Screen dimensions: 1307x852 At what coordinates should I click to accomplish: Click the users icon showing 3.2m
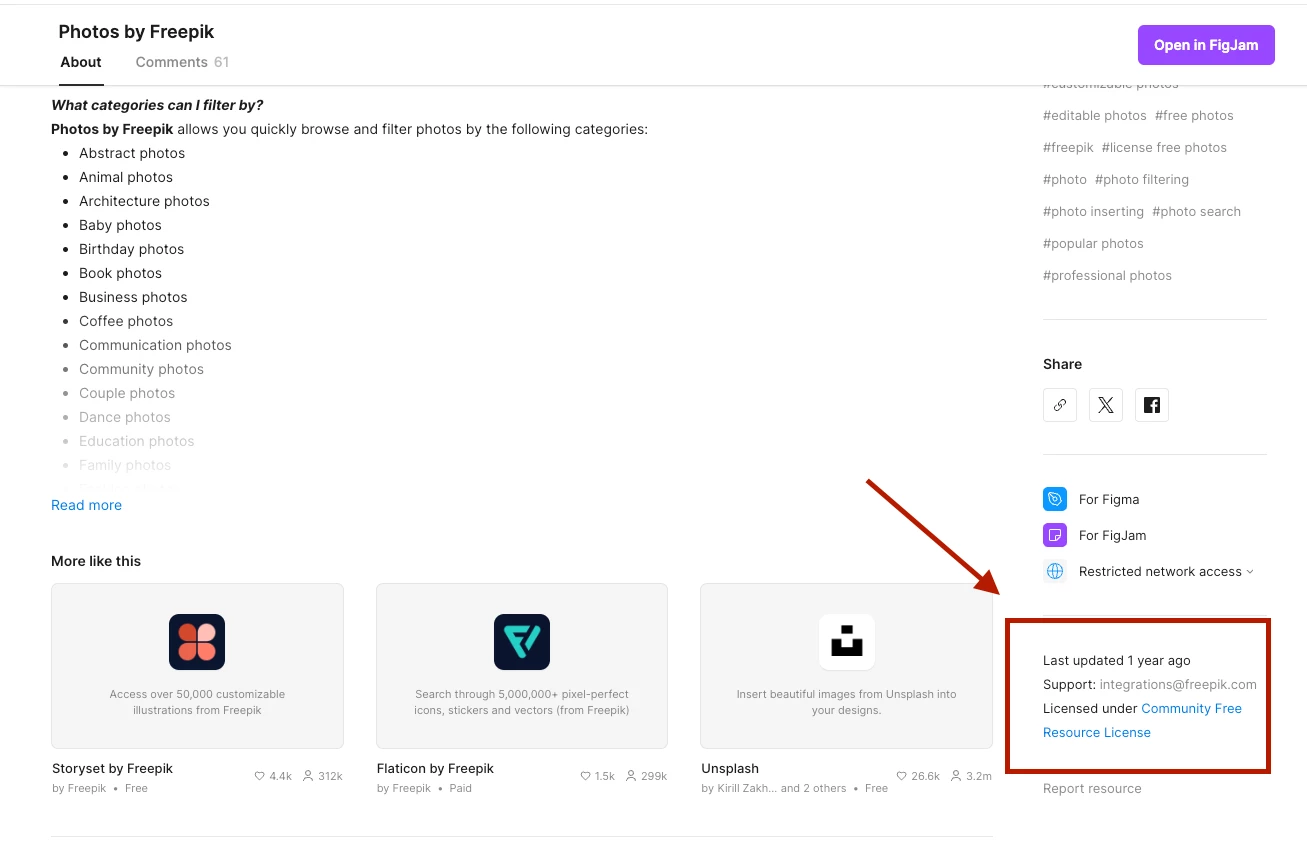(x=956, y=776)
